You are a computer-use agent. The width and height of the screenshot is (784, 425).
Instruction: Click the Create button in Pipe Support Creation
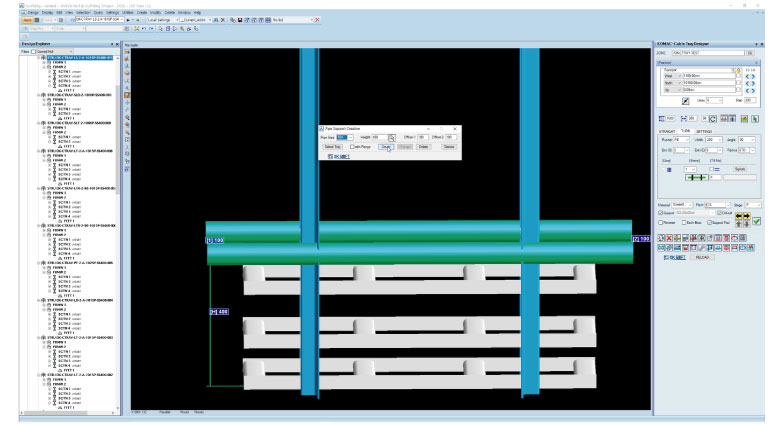(x=386, y=147)
